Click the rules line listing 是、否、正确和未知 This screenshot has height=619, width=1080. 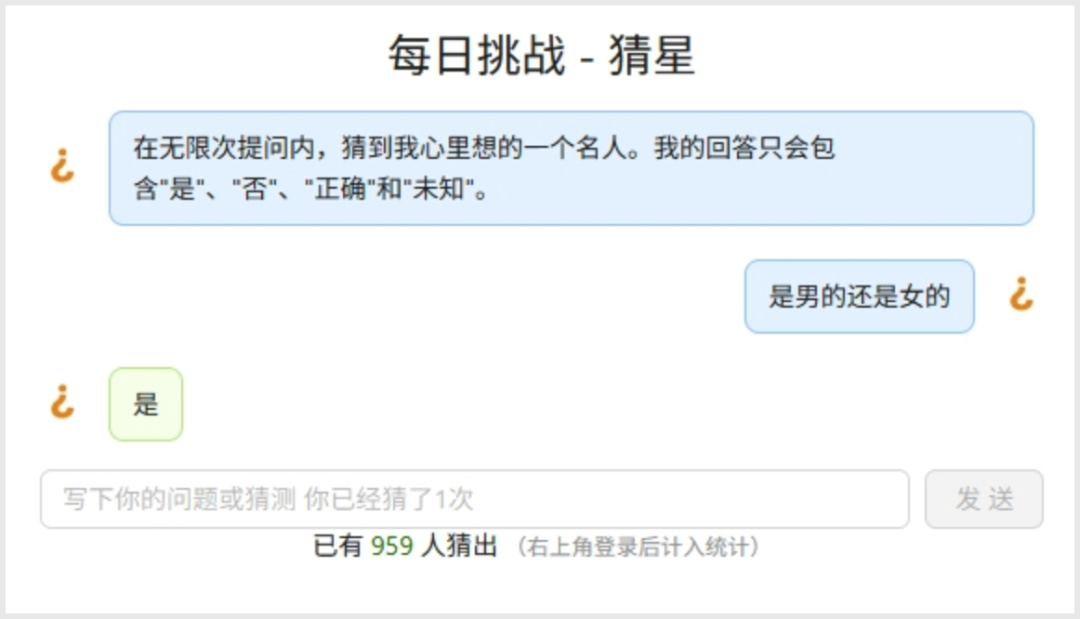tap(311, 189)
